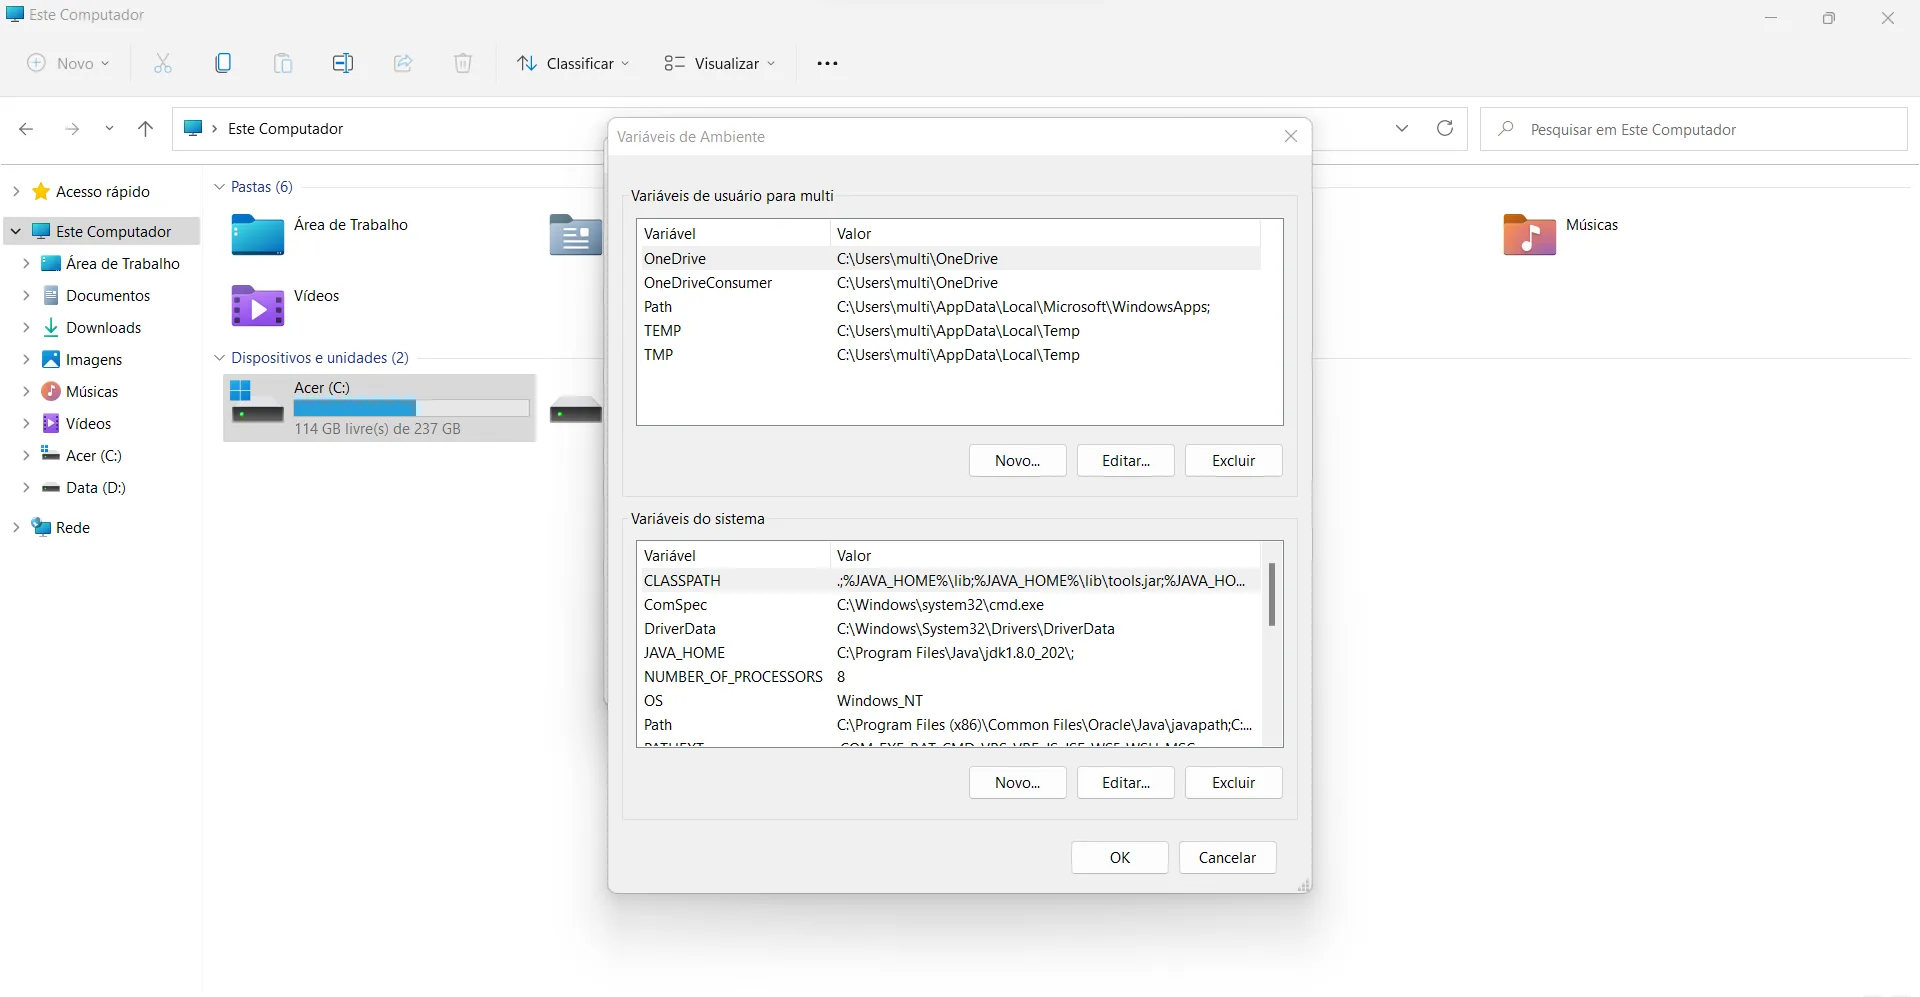
Task: Click the monitor icon in address bar
Action: tap(194, 128)
